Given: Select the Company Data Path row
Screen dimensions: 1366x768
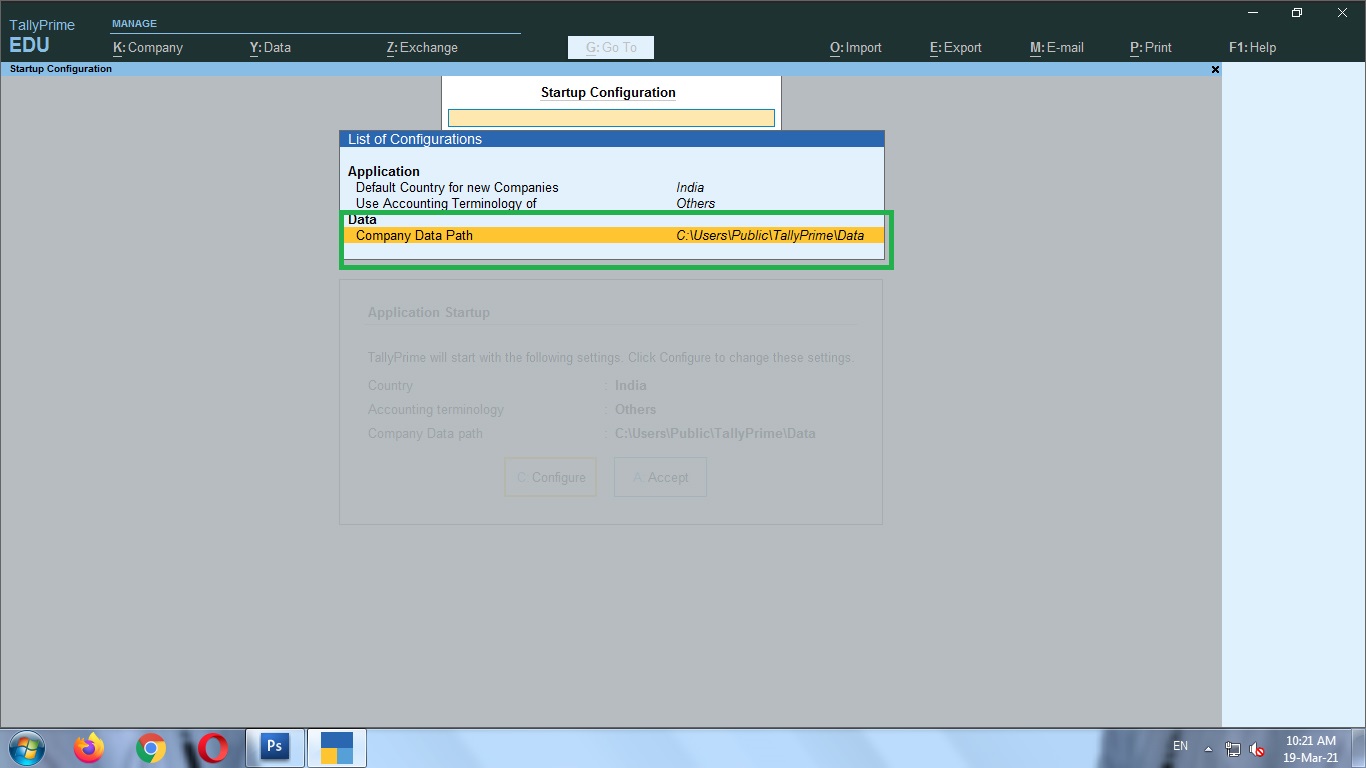Looking at the screenshot, I should (614, 235).
